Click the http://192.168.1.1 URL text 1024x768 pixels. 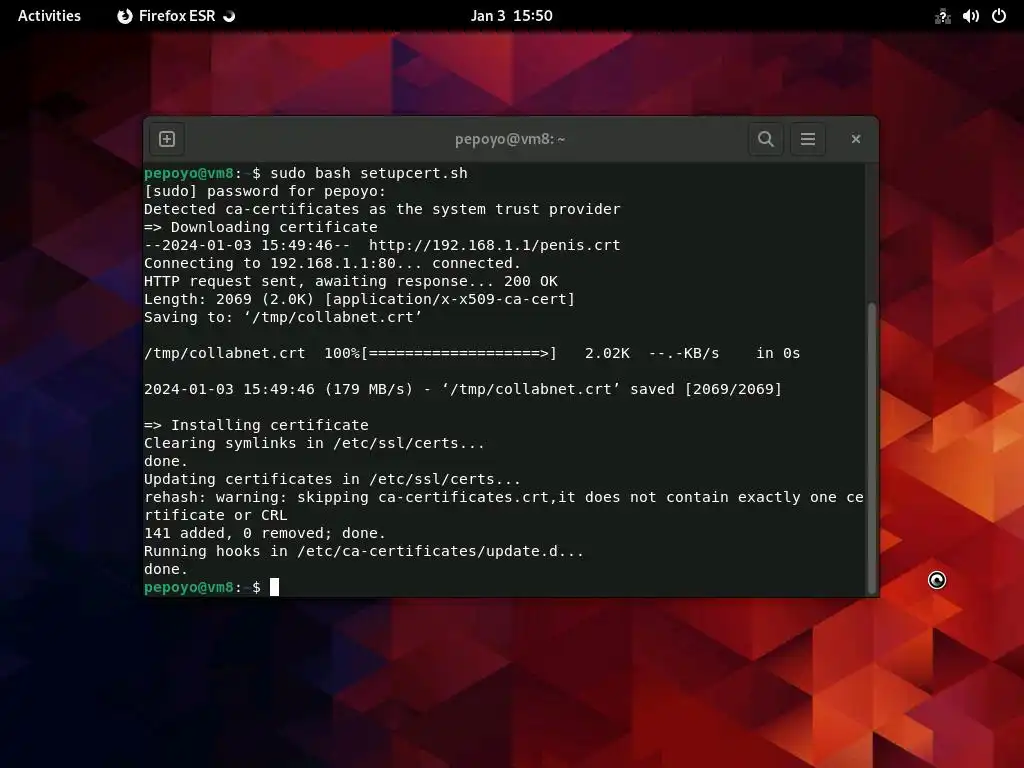[494, 245]
